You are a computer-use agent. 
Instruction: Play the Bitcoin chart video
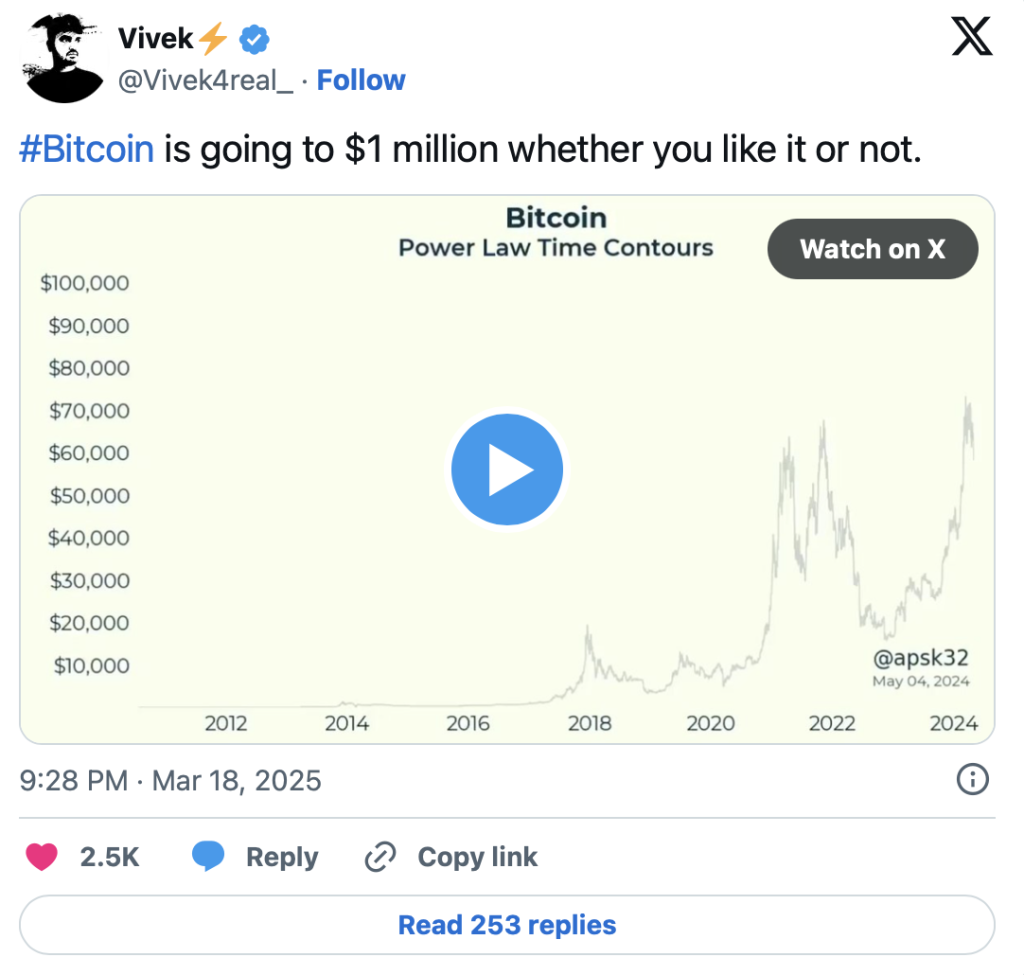coord(507,470)
